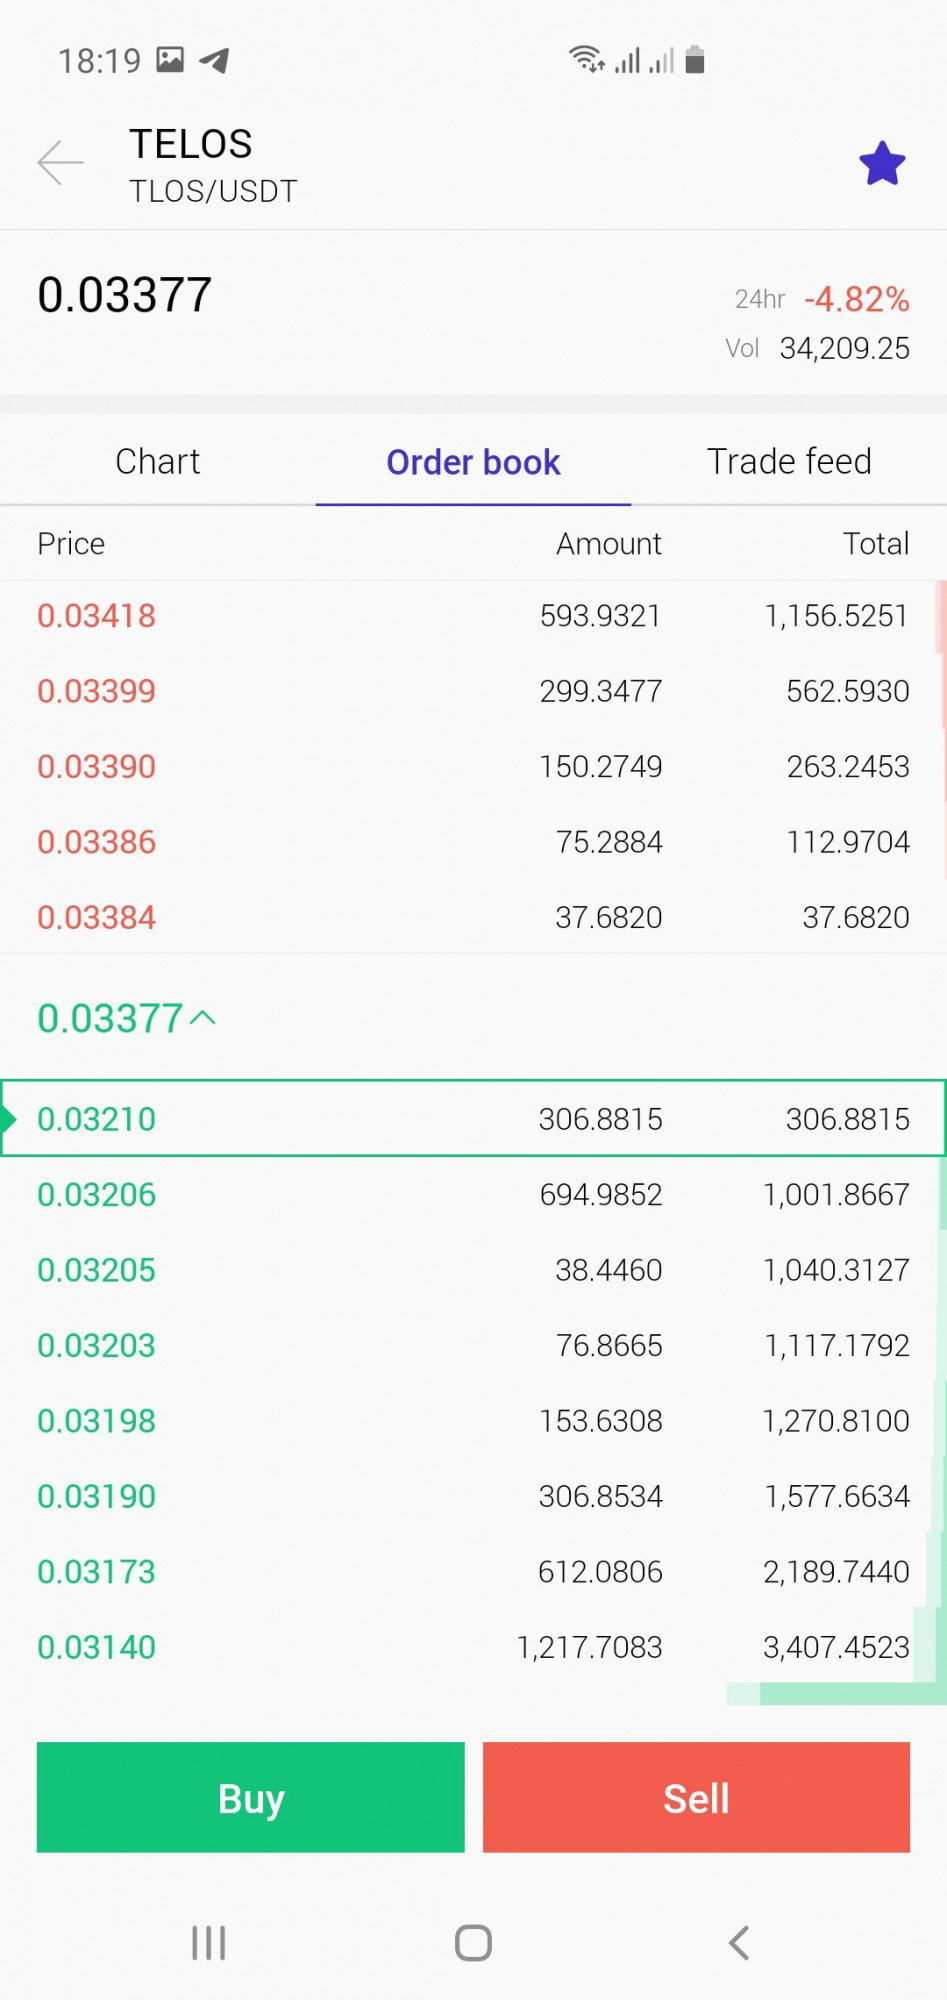The height and width of the screenshot is (2000, 947).
Task: Tap the total 3,407.4523
Action: [x=837, y=1647]
